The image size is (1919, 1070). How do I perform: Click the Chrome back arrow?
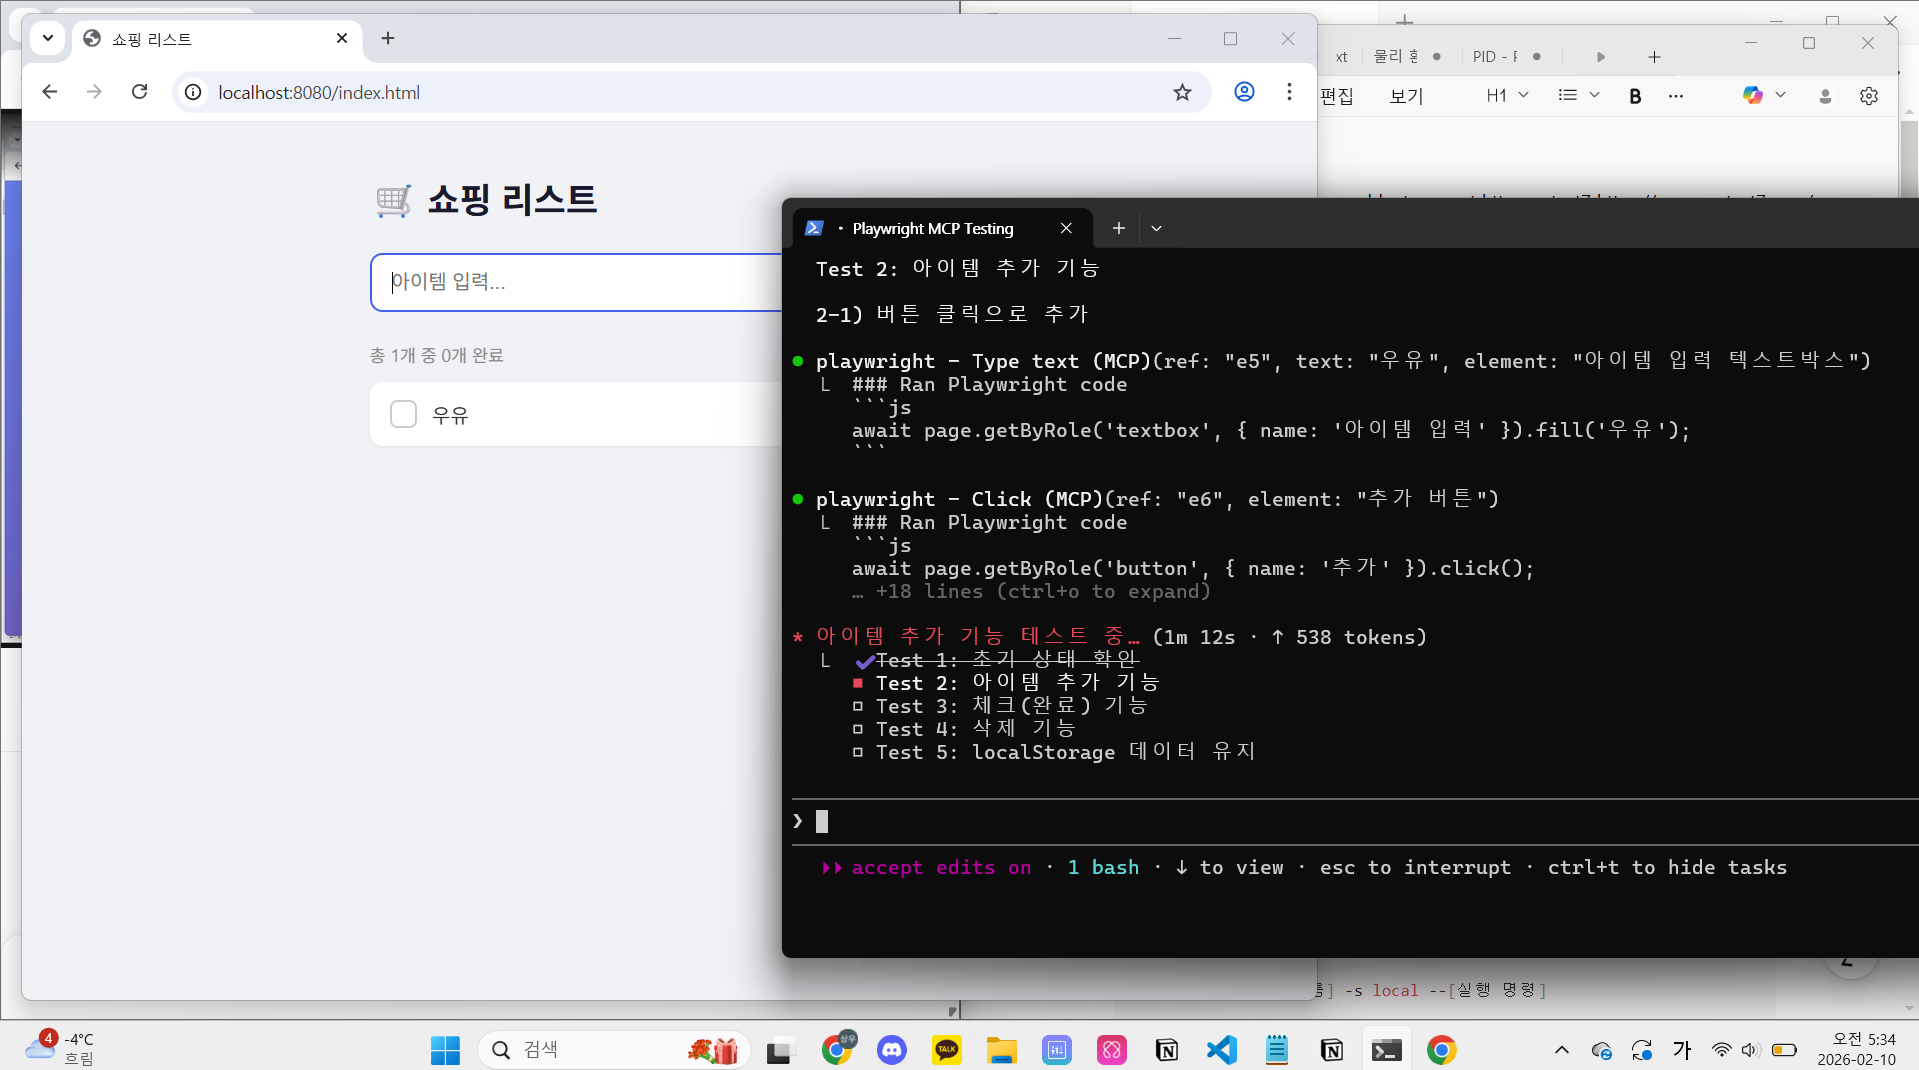(49, 92)
